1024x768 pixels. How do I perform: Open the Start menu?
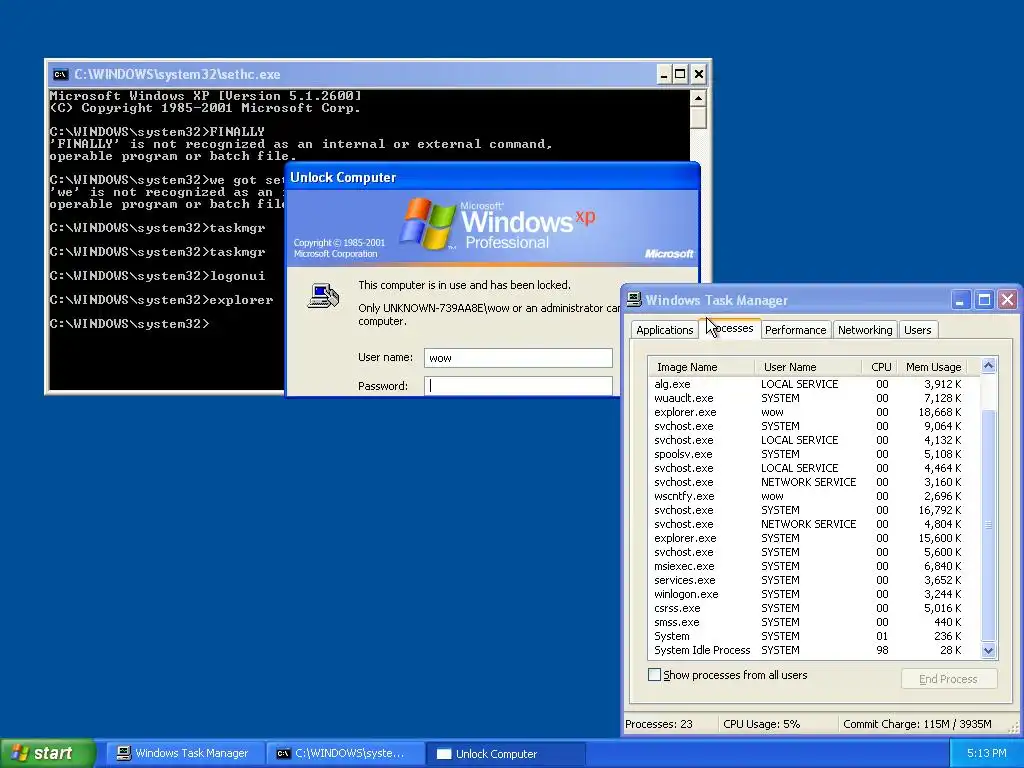(47, 754)
